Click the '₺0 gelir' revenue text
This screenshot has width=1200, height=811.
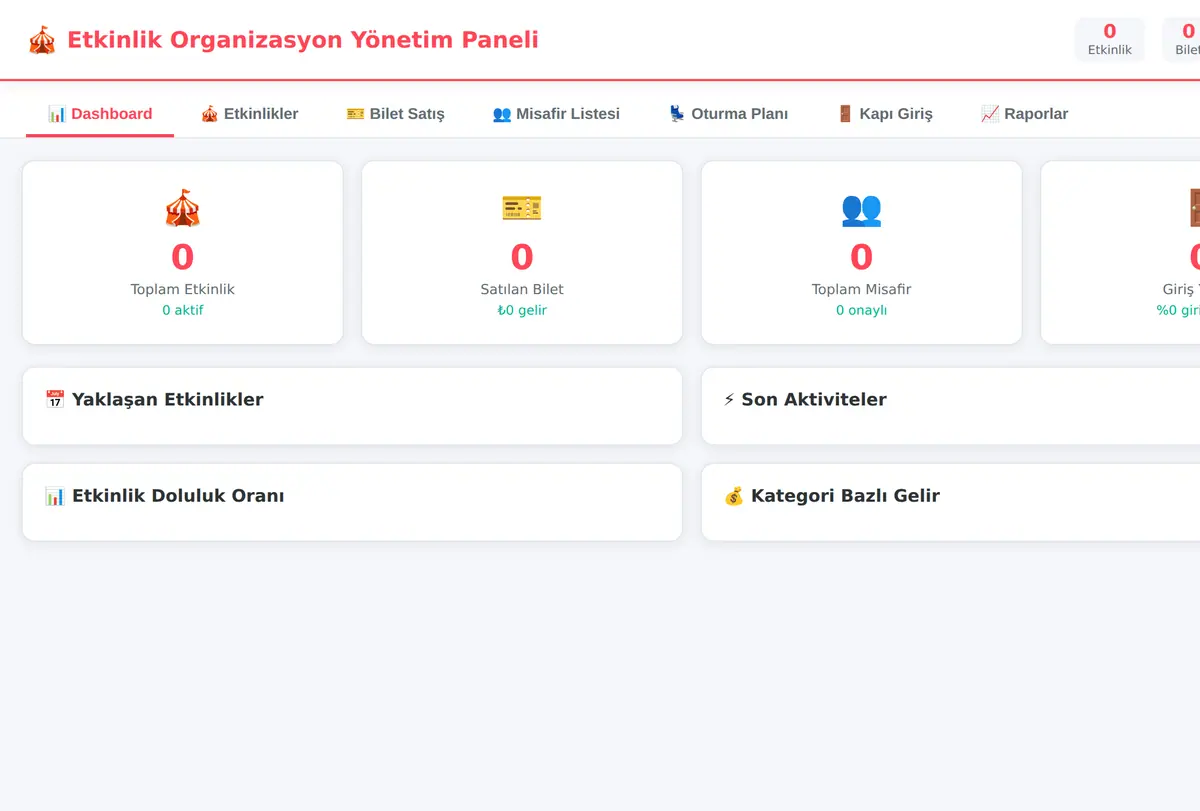coord(522,310)
